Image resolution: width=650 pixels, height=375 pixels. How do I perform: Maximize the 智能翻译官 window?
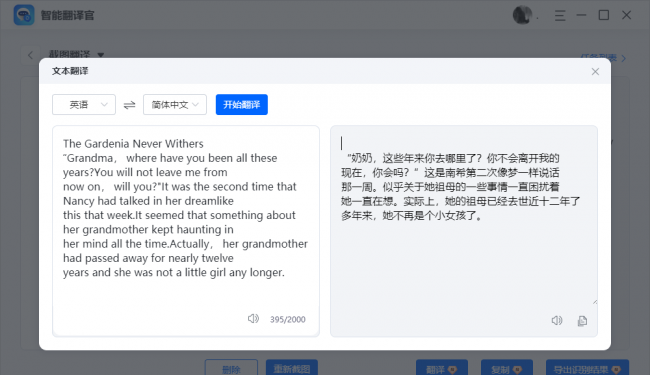[604, 15]
